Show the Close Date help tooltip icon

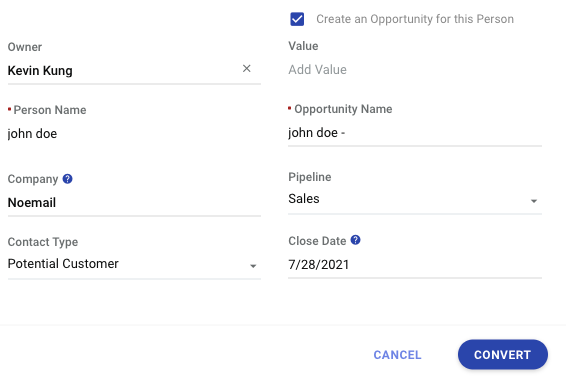pyautogui.click(x=356, y=240)
